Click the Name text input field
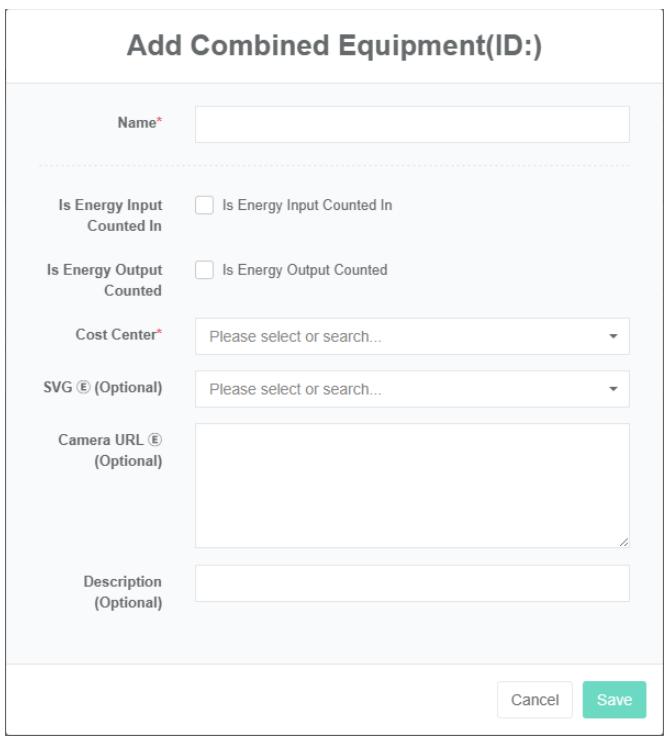This screenshot has height=739, width=667. pyautogui.click(x=411, y=125)
